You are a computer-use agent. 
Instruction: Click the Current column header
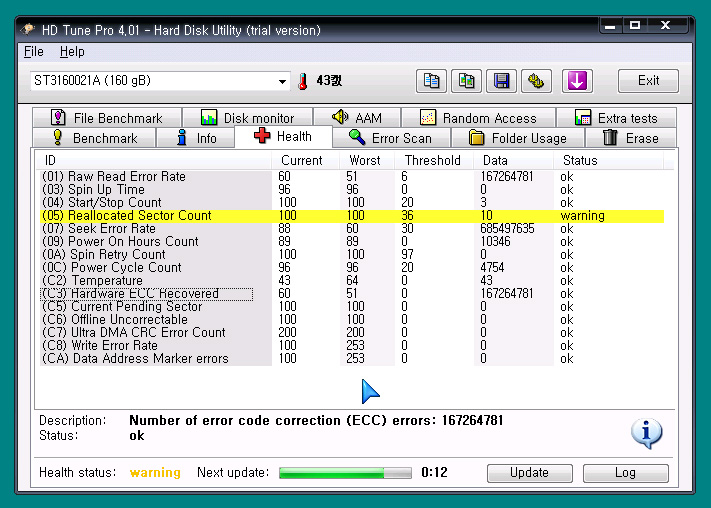(306, 160)
